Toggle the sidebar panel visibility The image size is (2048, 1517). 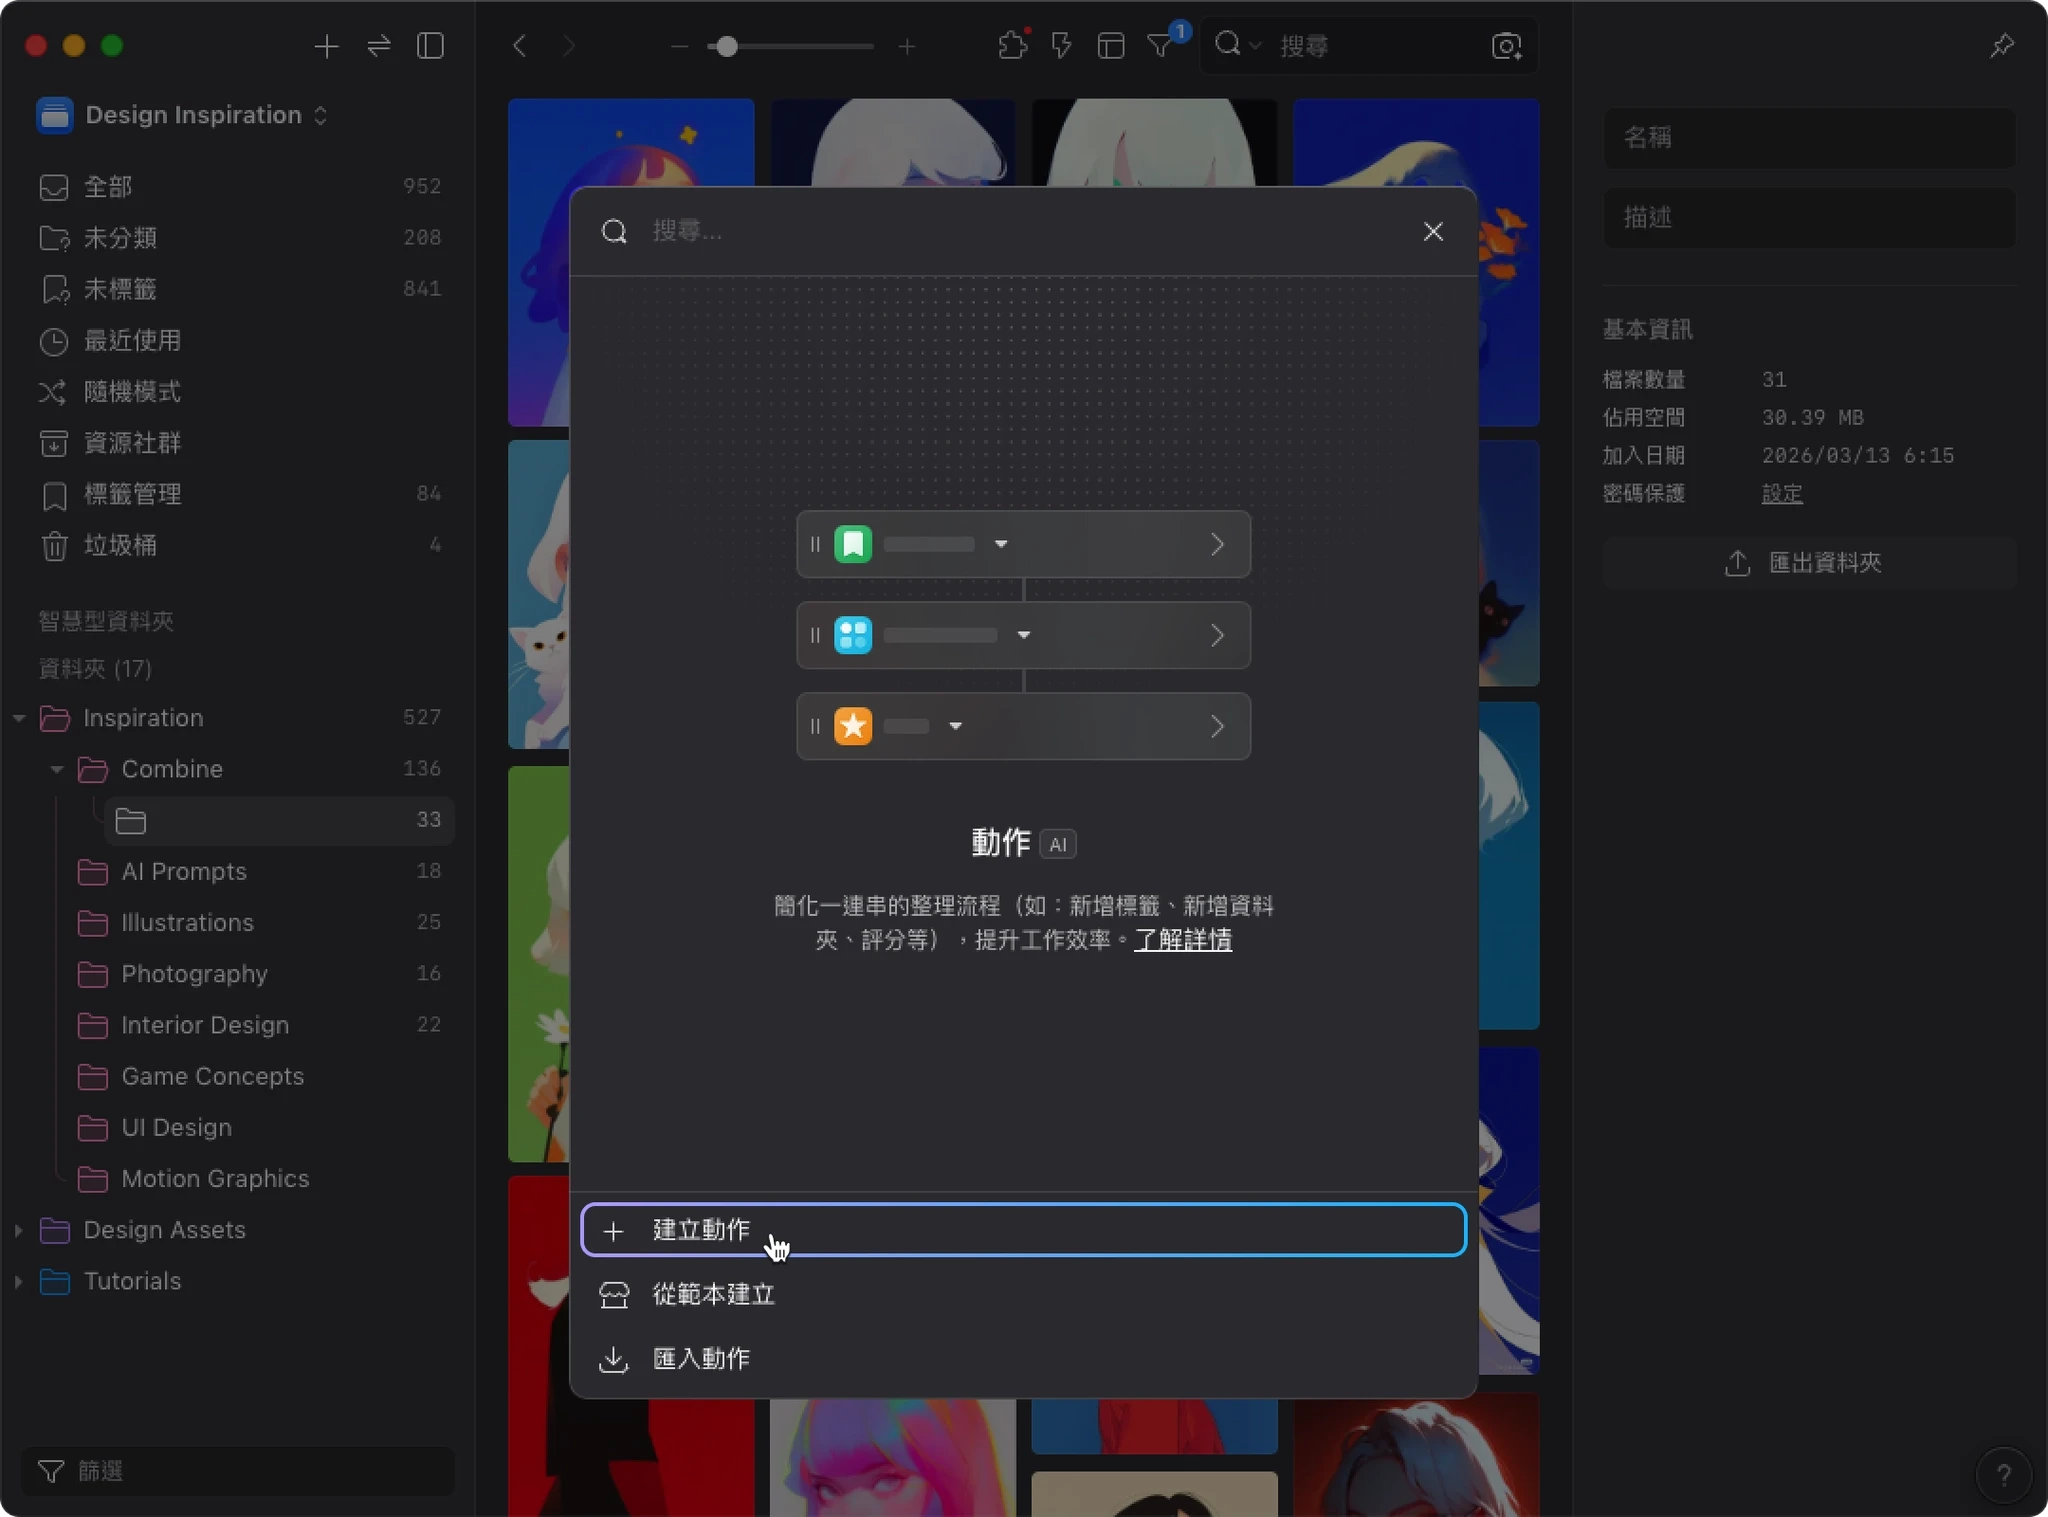pyautogui.click(x=431, y=46)
